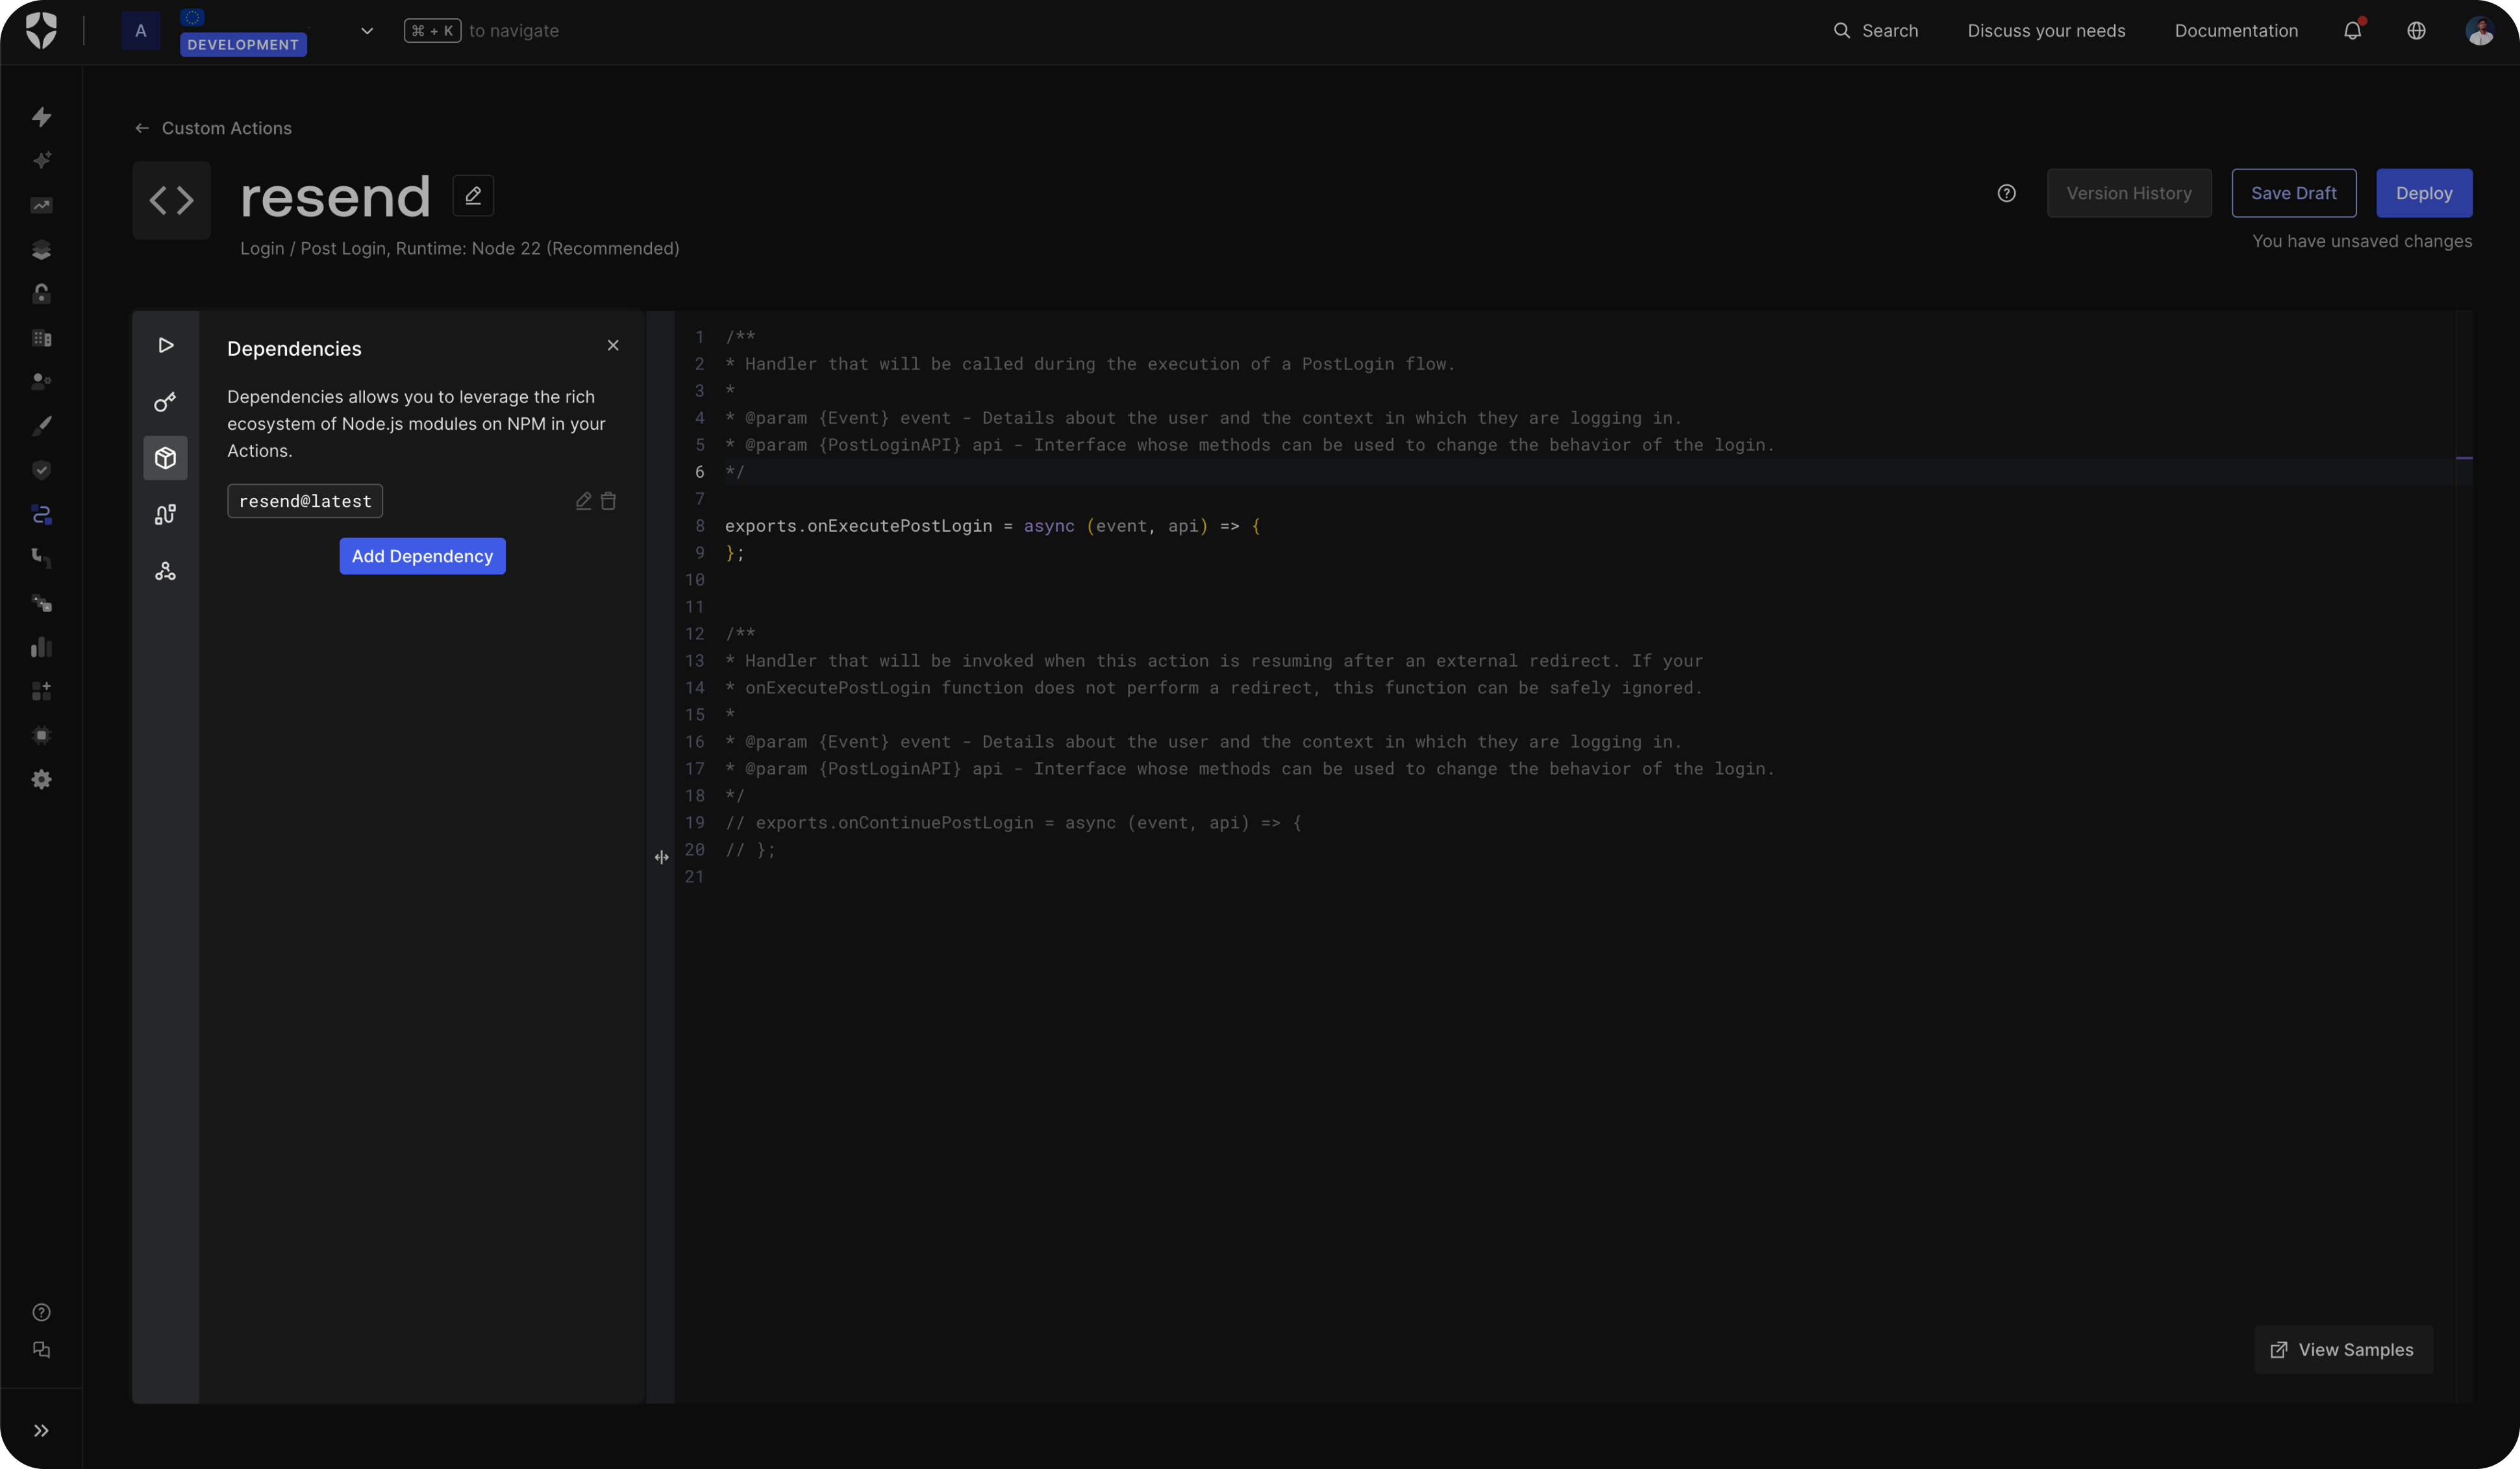
Task: Open the Extensions chip icon
Action: coord(41,735)
